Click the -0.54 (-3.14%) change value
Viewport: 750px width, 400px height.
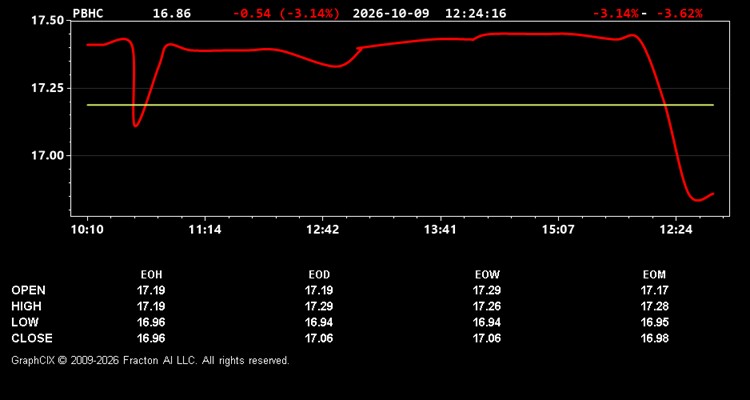(x=286, y=13)
